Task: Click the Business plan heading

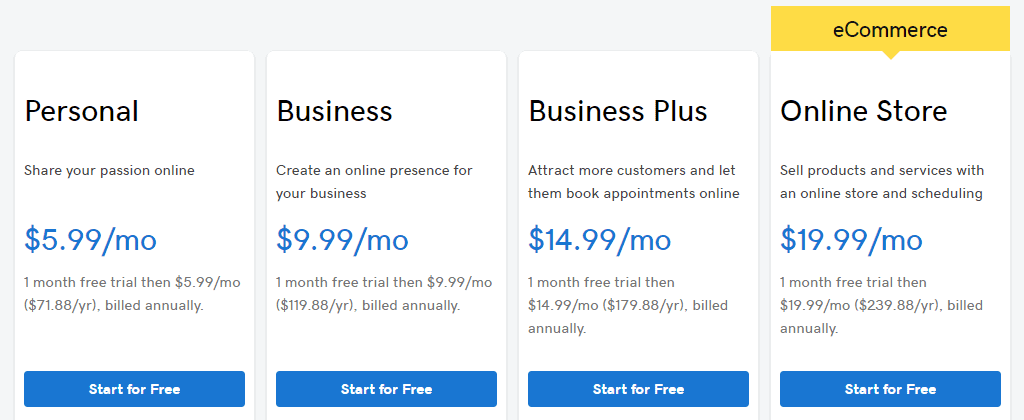Action: point(334,112)
